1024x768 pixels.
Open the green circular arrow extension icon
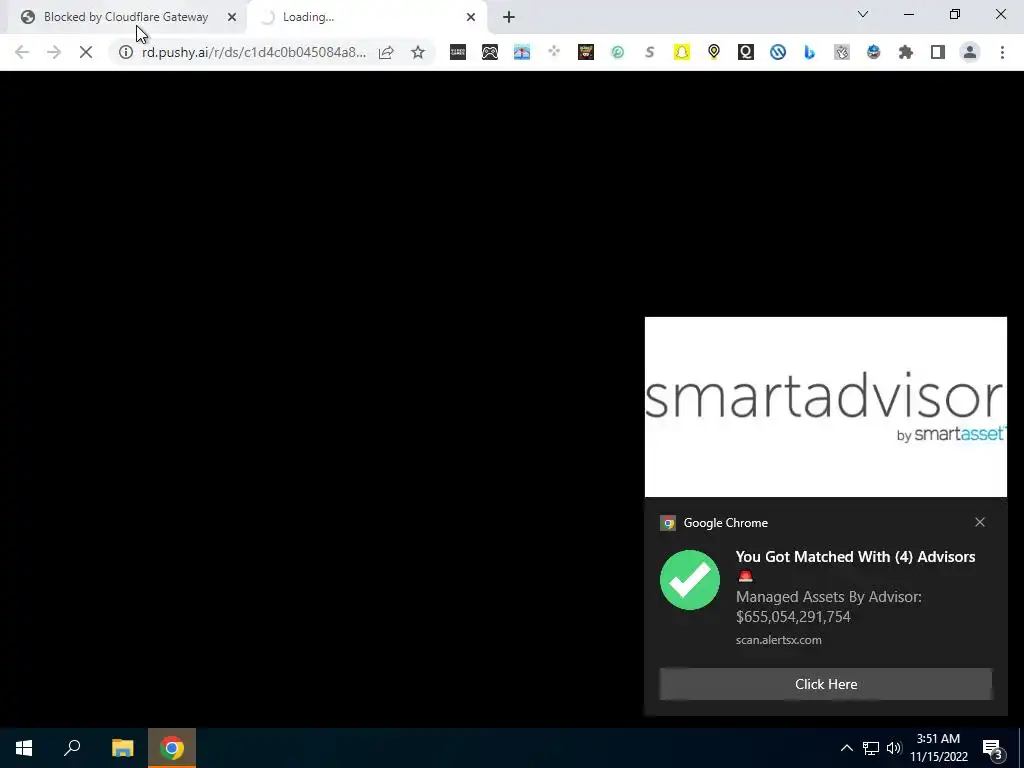(x=618, y=52)
